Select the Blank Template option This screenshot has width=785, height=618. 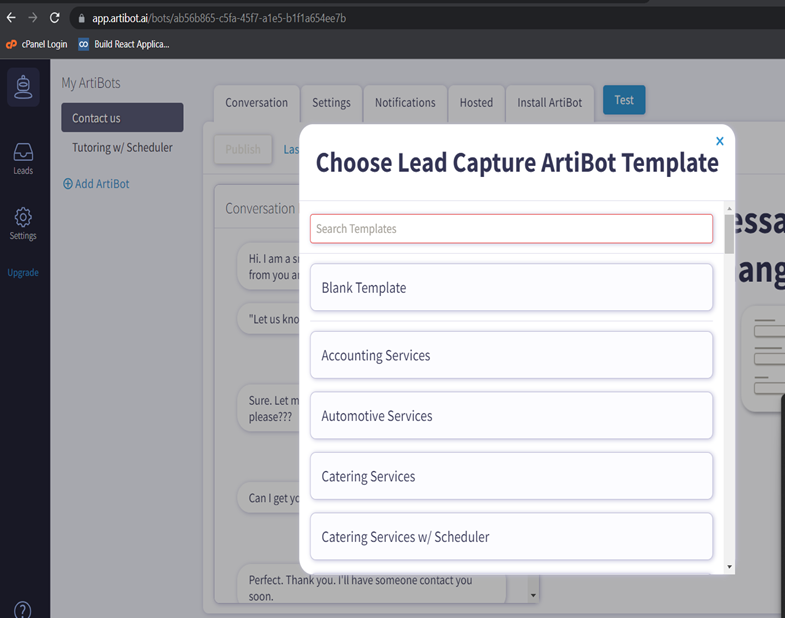pos(511,288)
